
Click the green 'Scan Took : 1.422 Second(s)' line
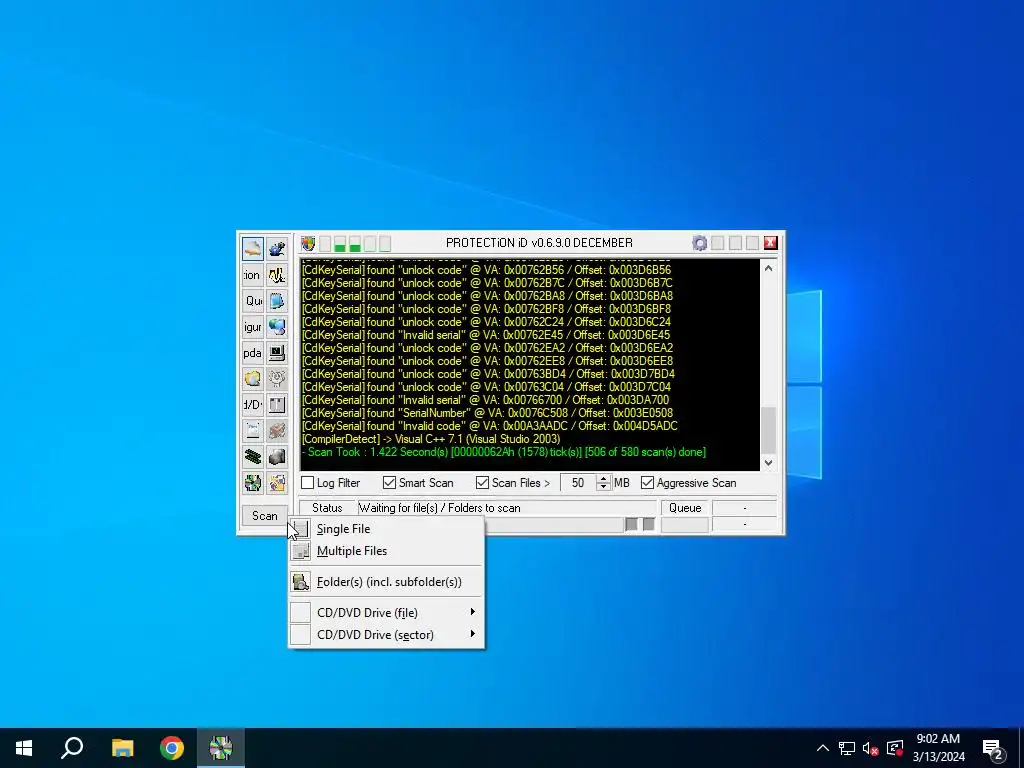coord(504,452)
